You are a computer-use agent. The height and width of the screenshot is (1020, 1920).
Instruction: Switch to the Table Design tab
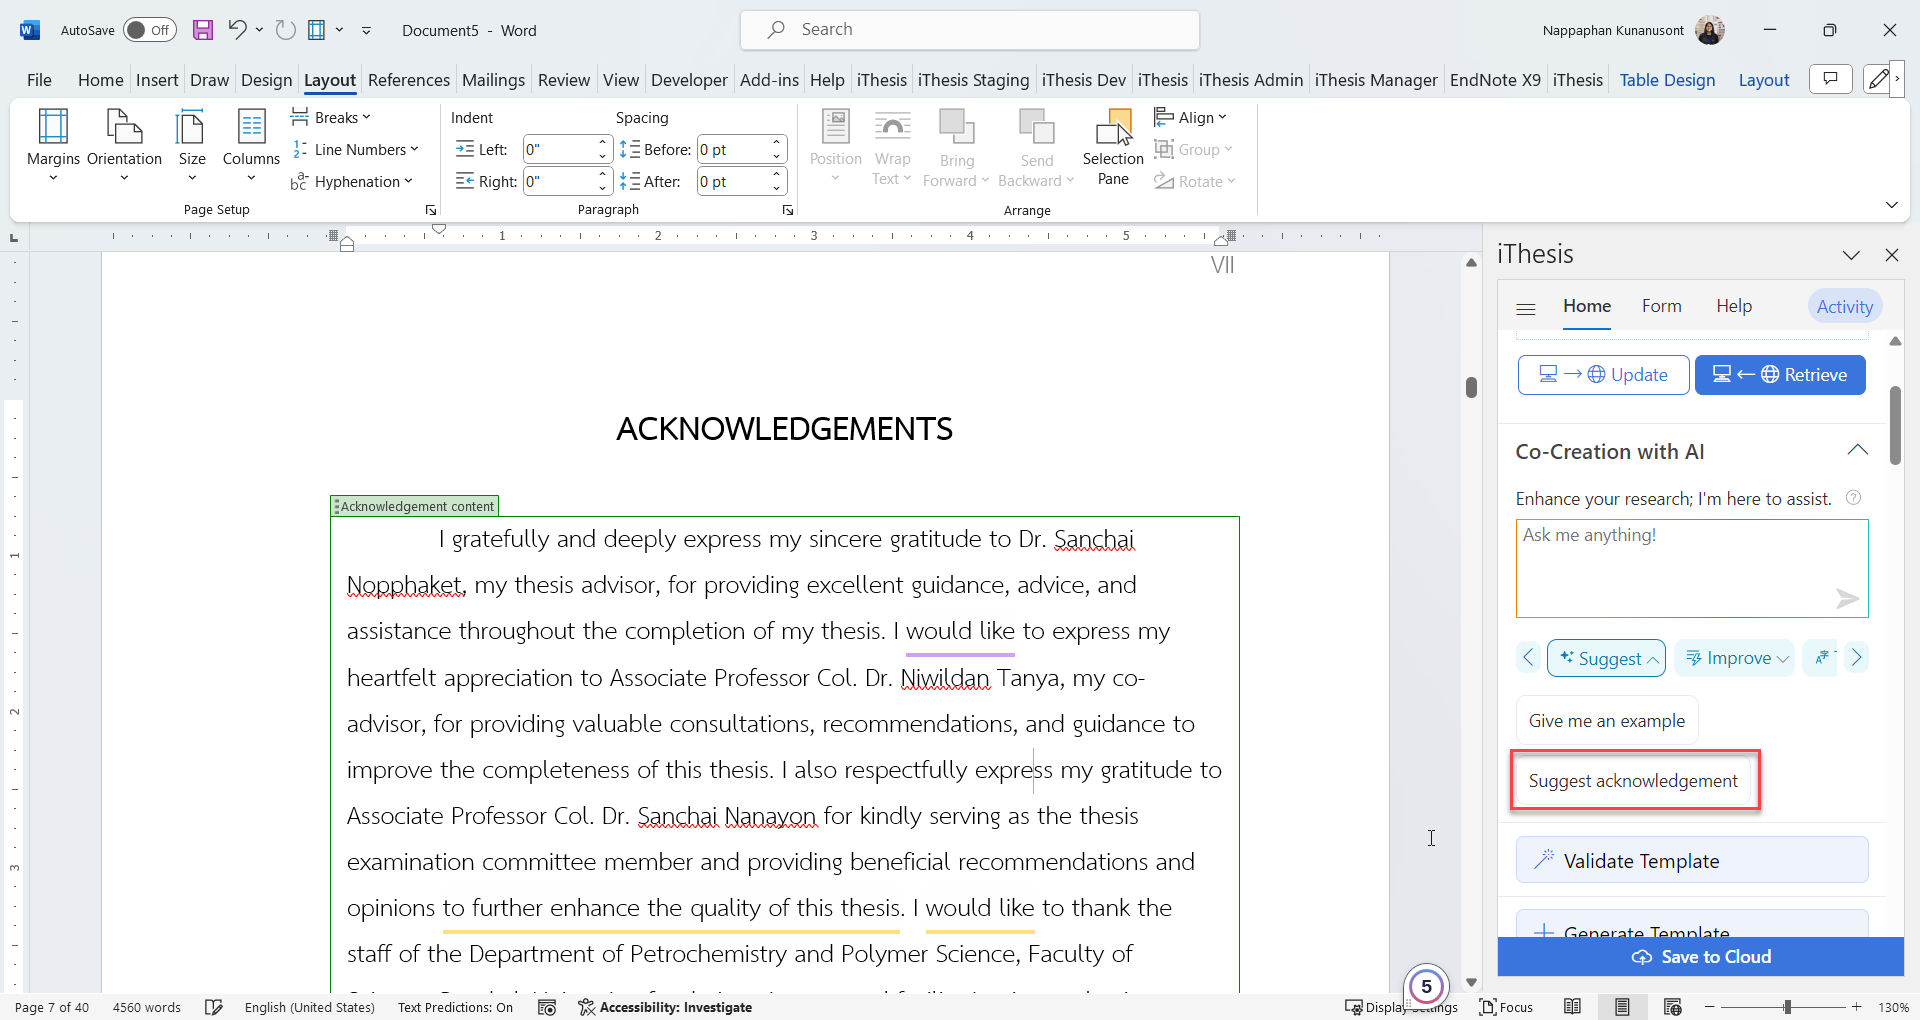[x=1667, y=80]
